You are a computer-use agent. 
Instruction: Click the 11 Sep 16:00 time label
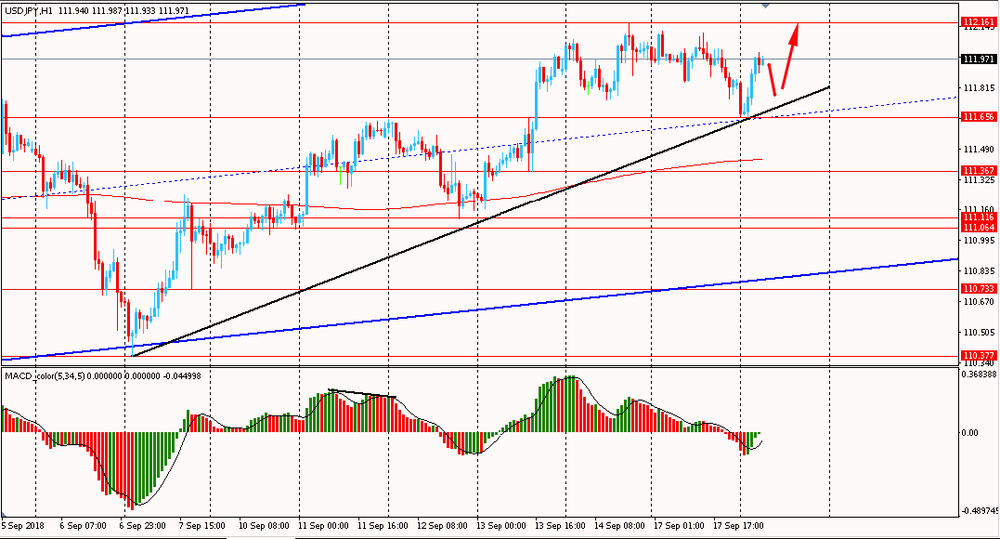coord(383,526)
